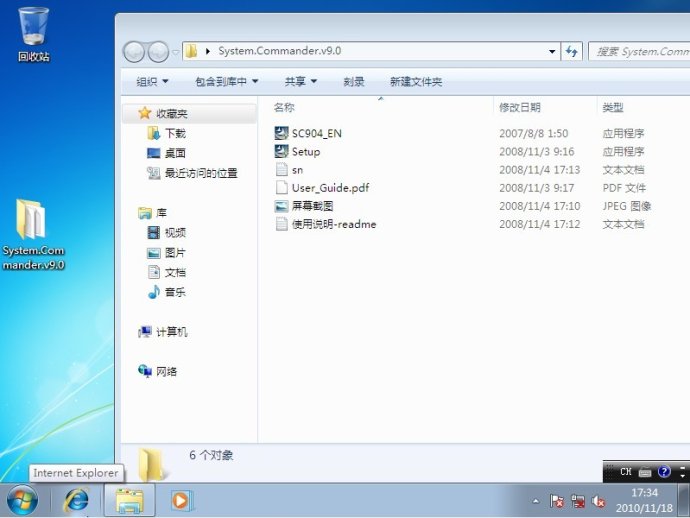The height and width of the screenshot is (518, 690).
Task: Click the date 2008/11/3 9:16
Action: click(x=536, y=152)
